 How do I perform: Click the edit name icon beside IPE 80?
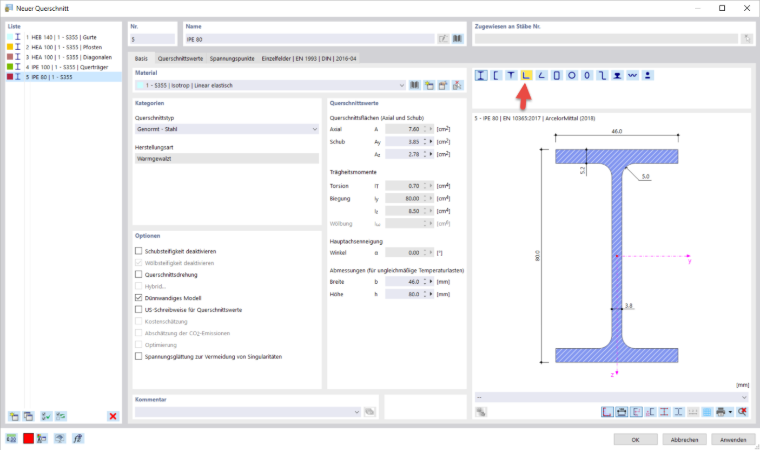click(x=443, y=39)
